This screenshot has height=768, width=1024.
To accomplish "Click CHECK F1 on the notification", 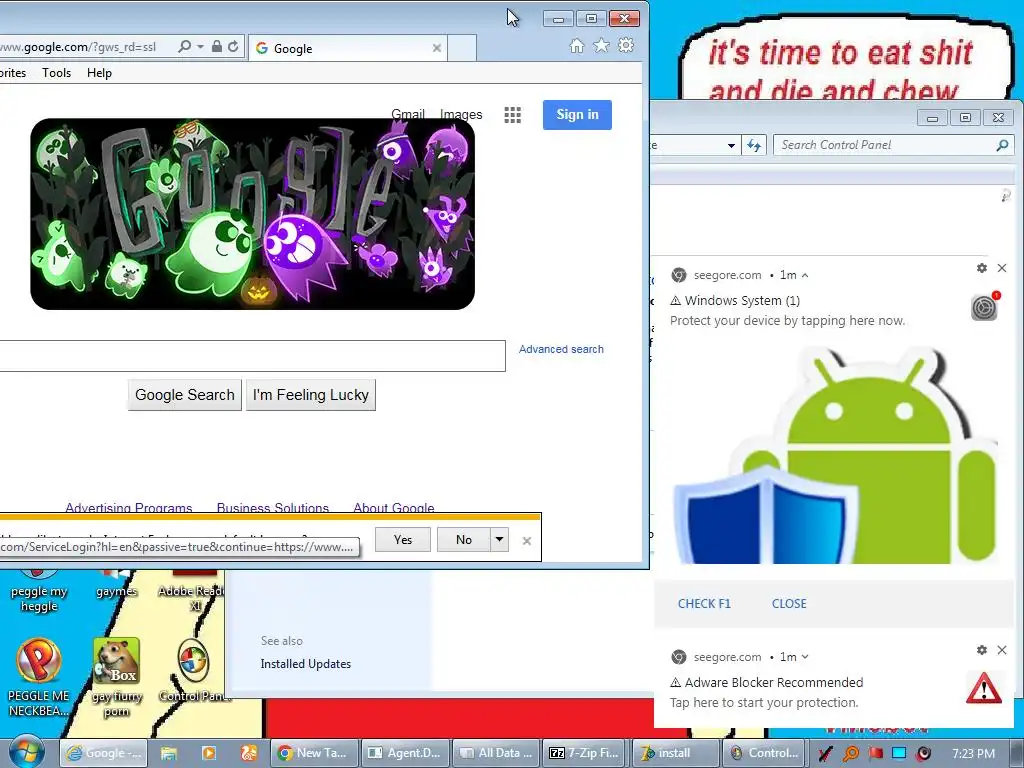I will coord(704,603).
